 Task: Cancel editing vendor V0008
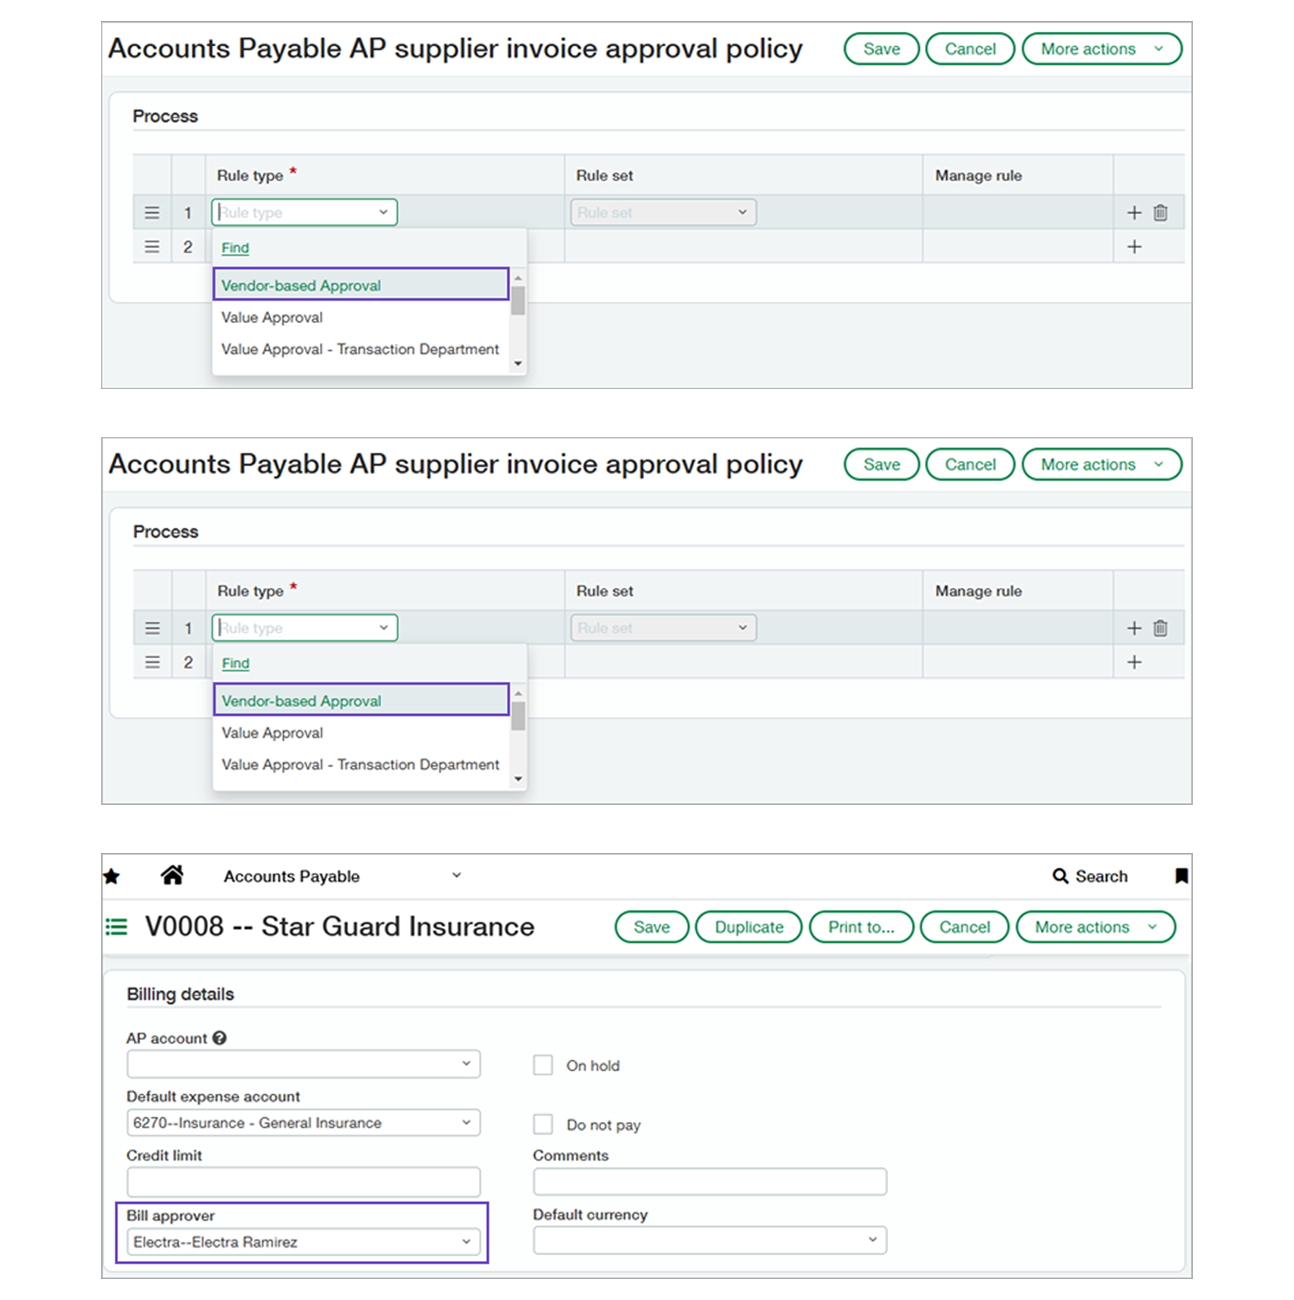(964, 927)
